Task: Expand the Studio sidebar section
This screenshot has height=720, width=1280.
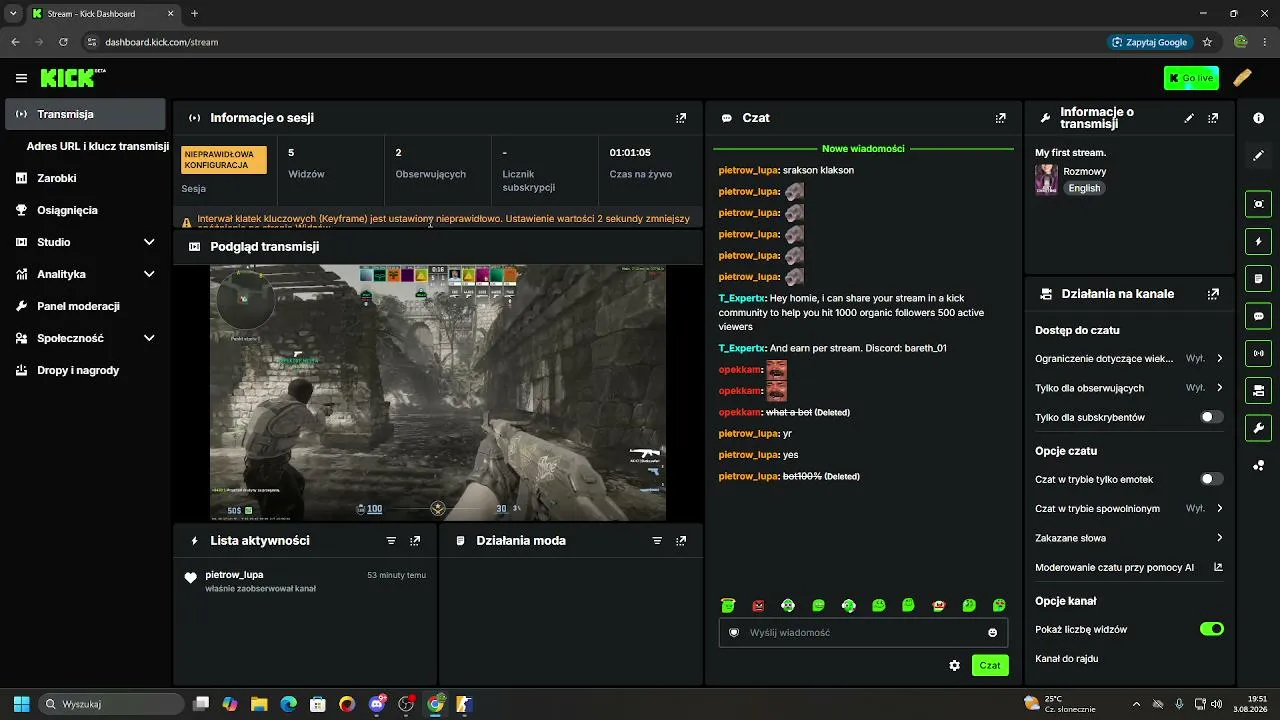Action: point(149,242)
